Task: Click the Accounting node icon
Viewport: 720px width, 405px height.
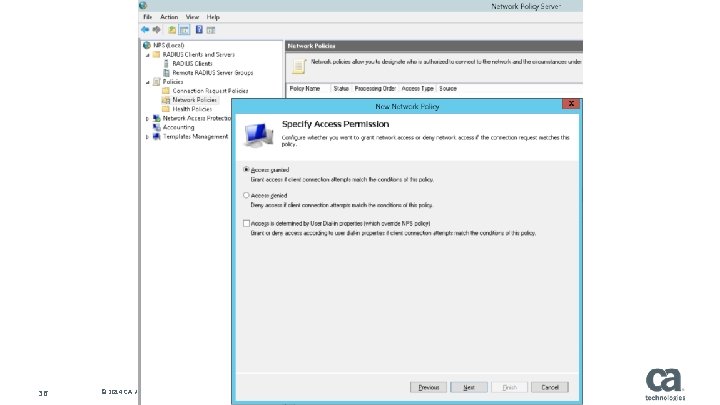Action: tap(157, 127)
